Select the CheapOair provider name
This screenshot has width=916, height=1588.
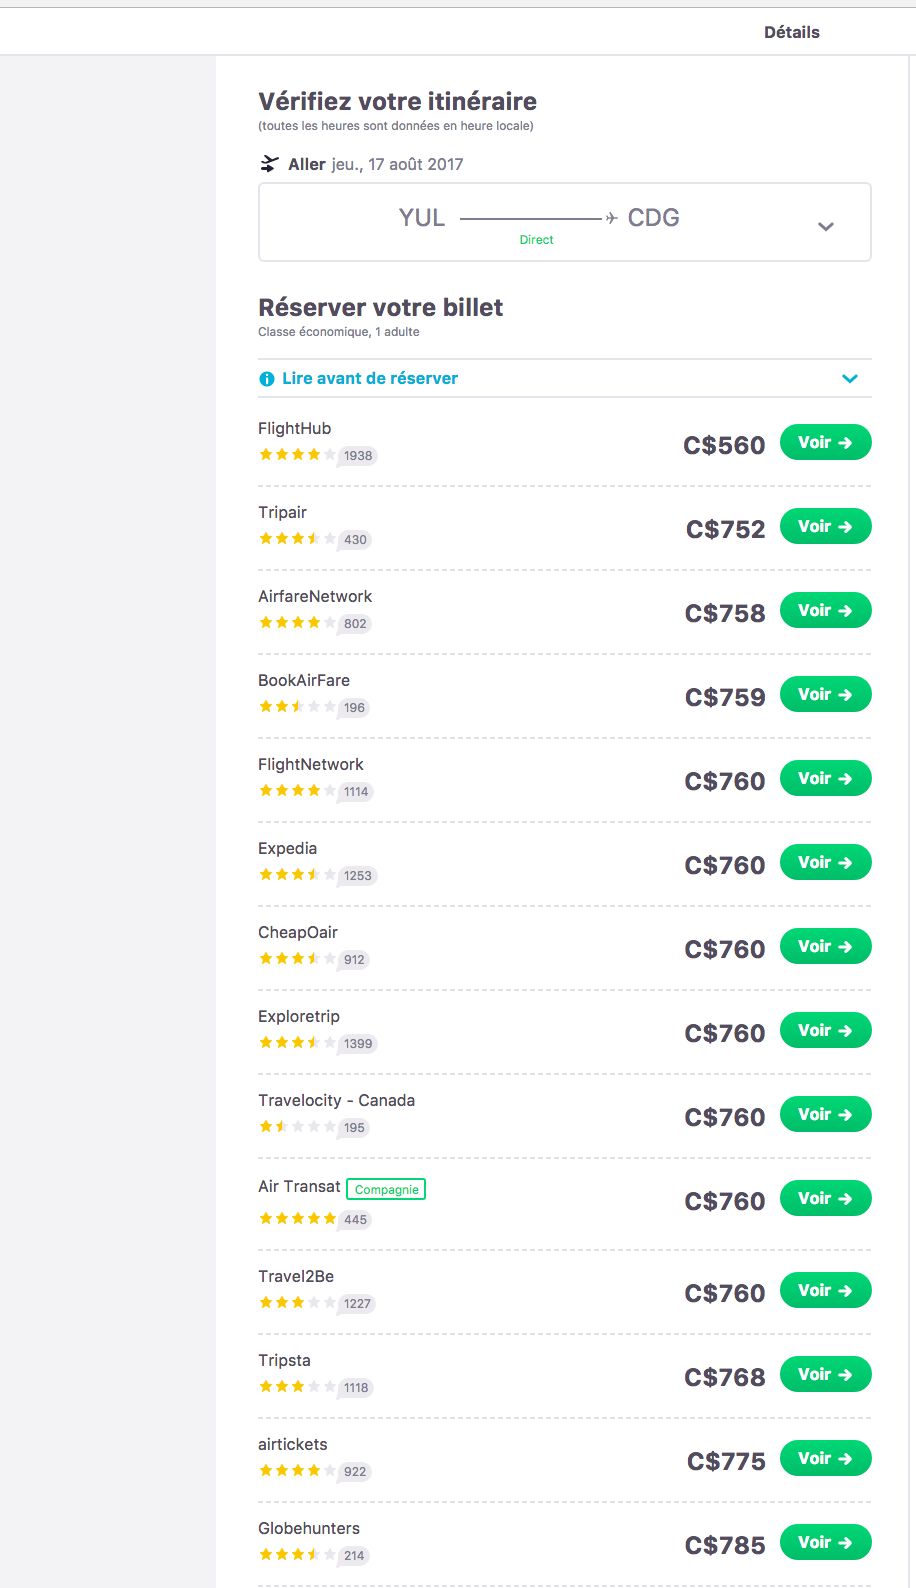298,933
